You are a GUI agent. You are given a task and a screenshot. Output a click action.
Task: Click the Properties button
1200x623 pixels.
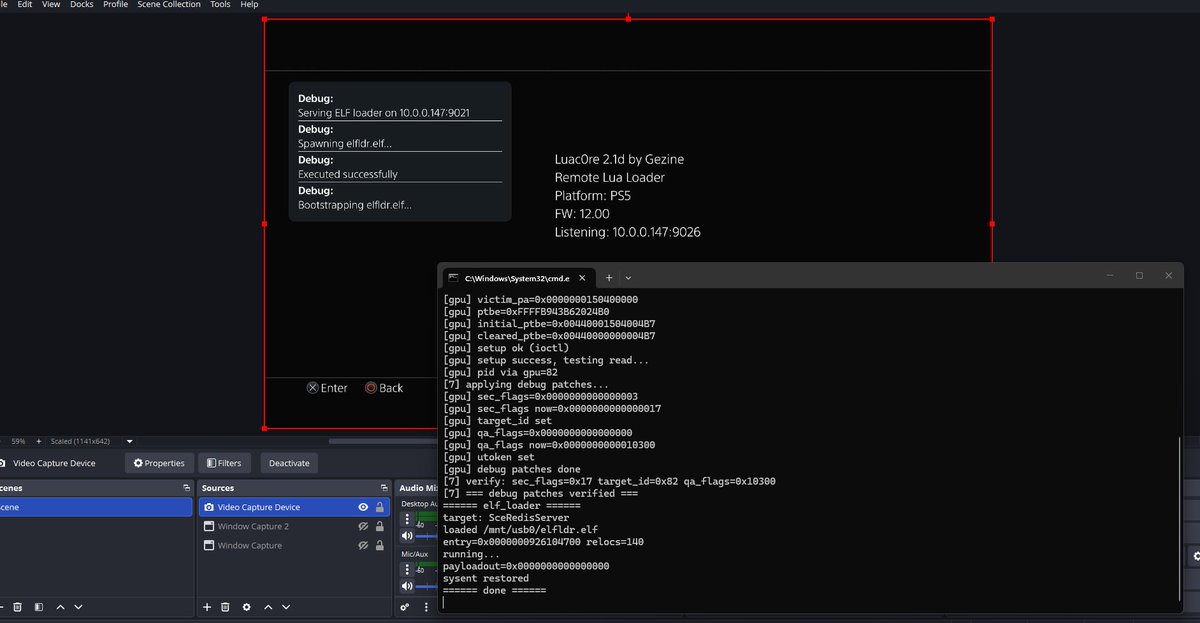159,463
